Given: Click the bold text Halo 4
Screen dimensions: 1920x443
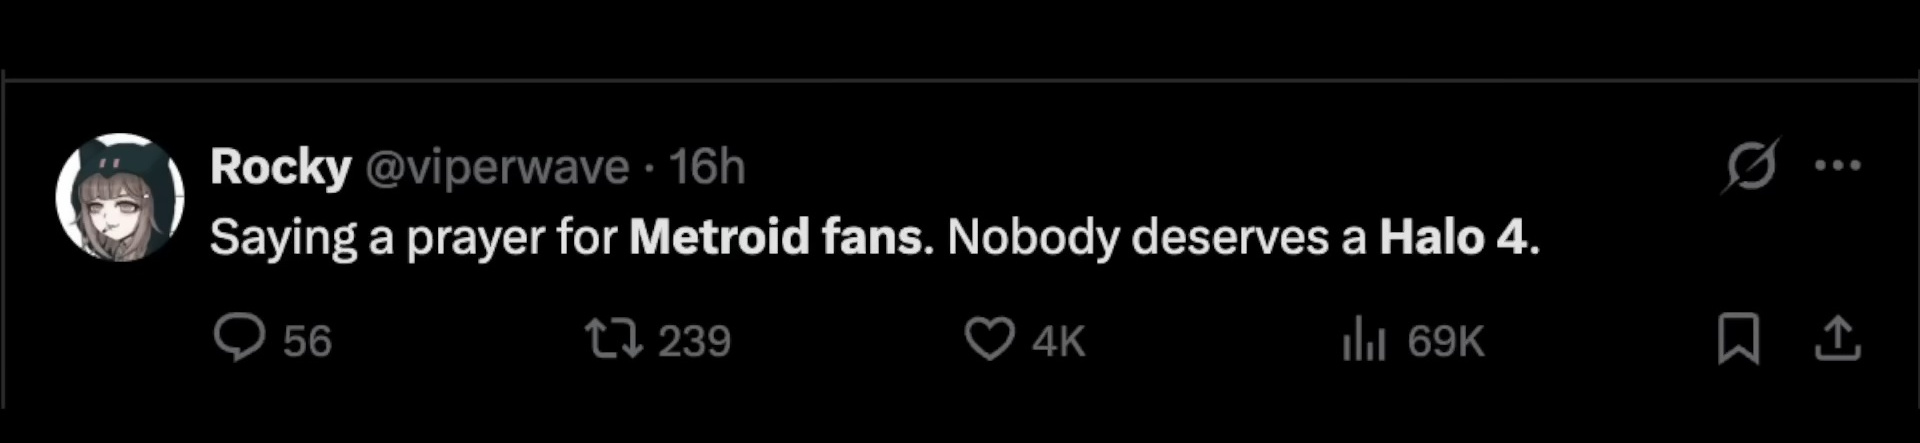Looking at the screenshot, I should (x=1454, y=238).
